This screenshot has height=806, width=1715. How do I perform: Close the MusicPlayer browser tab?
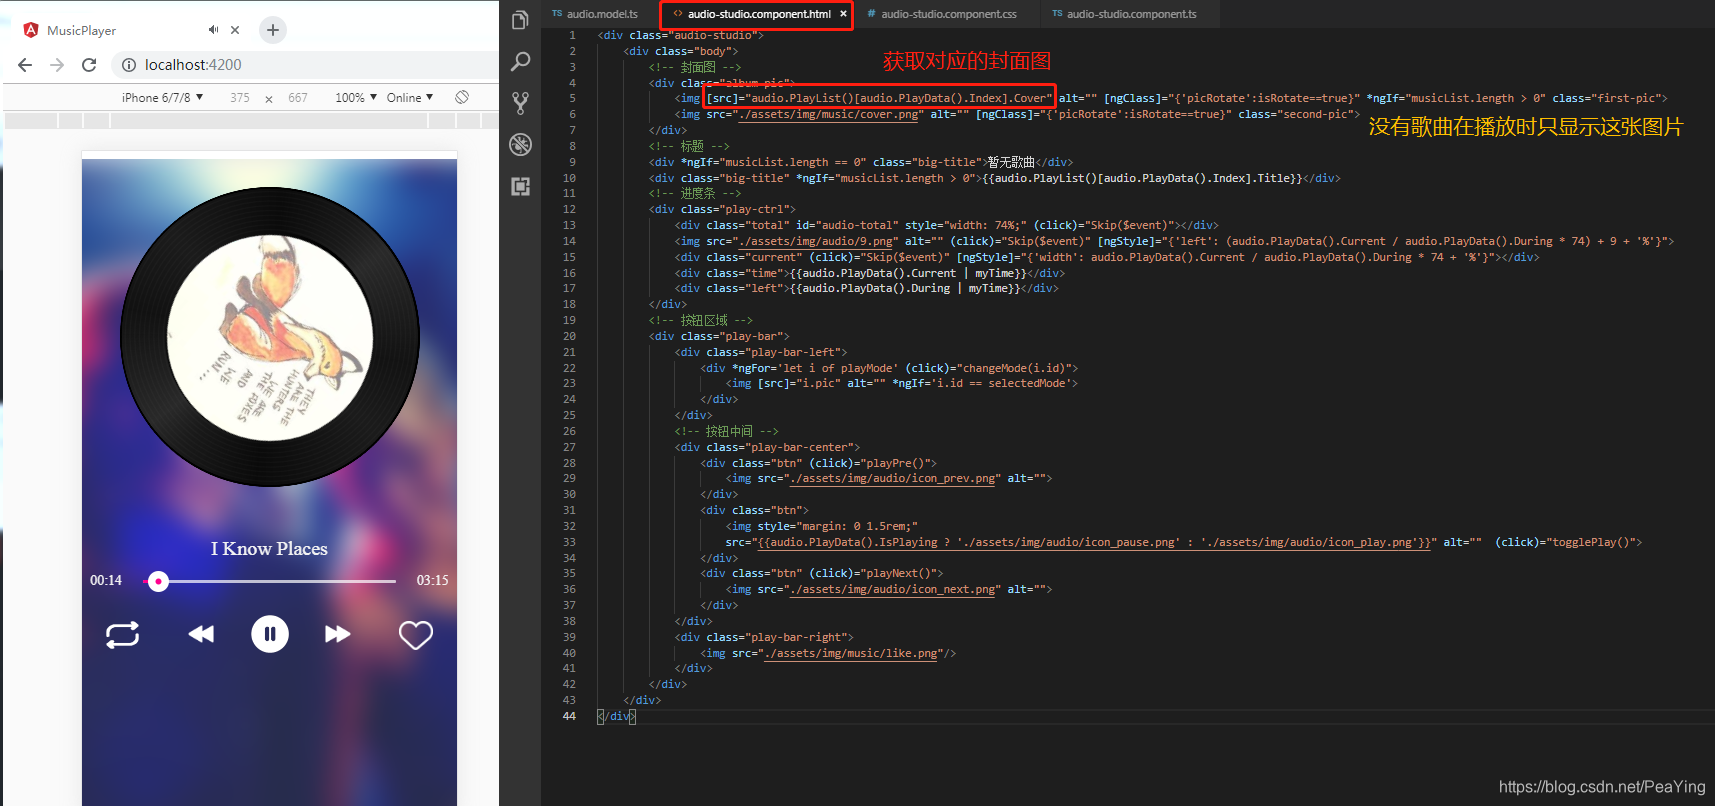point(235,30)
